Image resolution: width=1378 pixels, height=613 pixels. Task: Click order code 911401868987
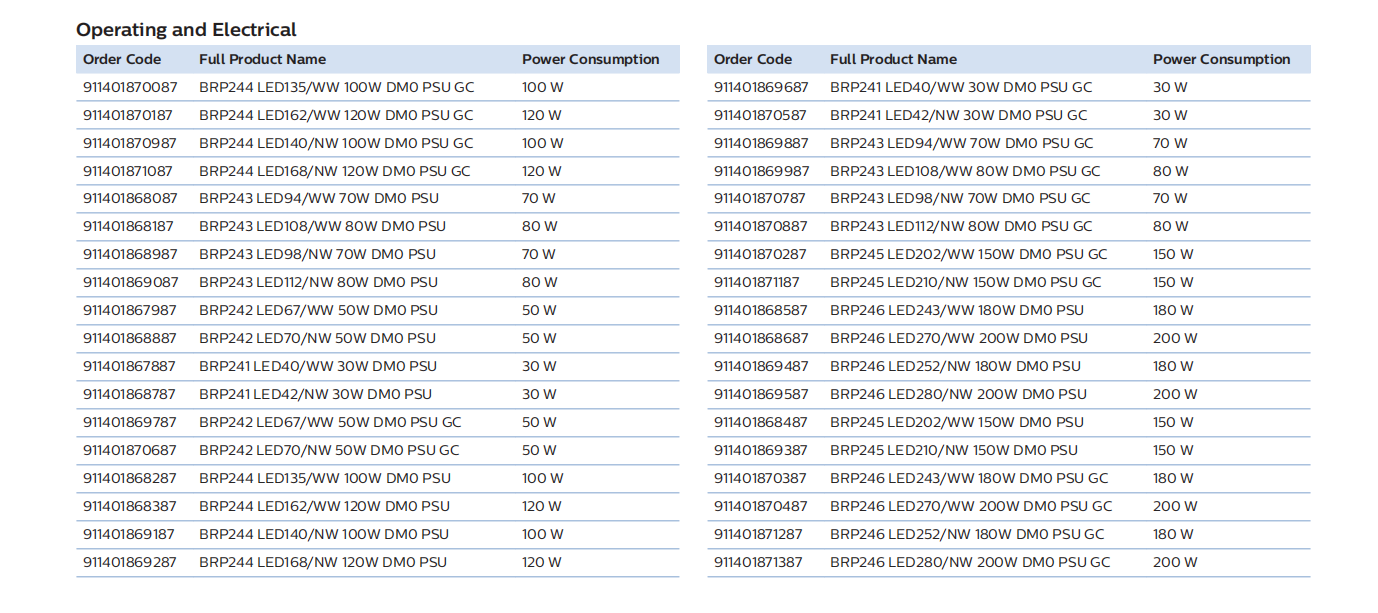130,254
